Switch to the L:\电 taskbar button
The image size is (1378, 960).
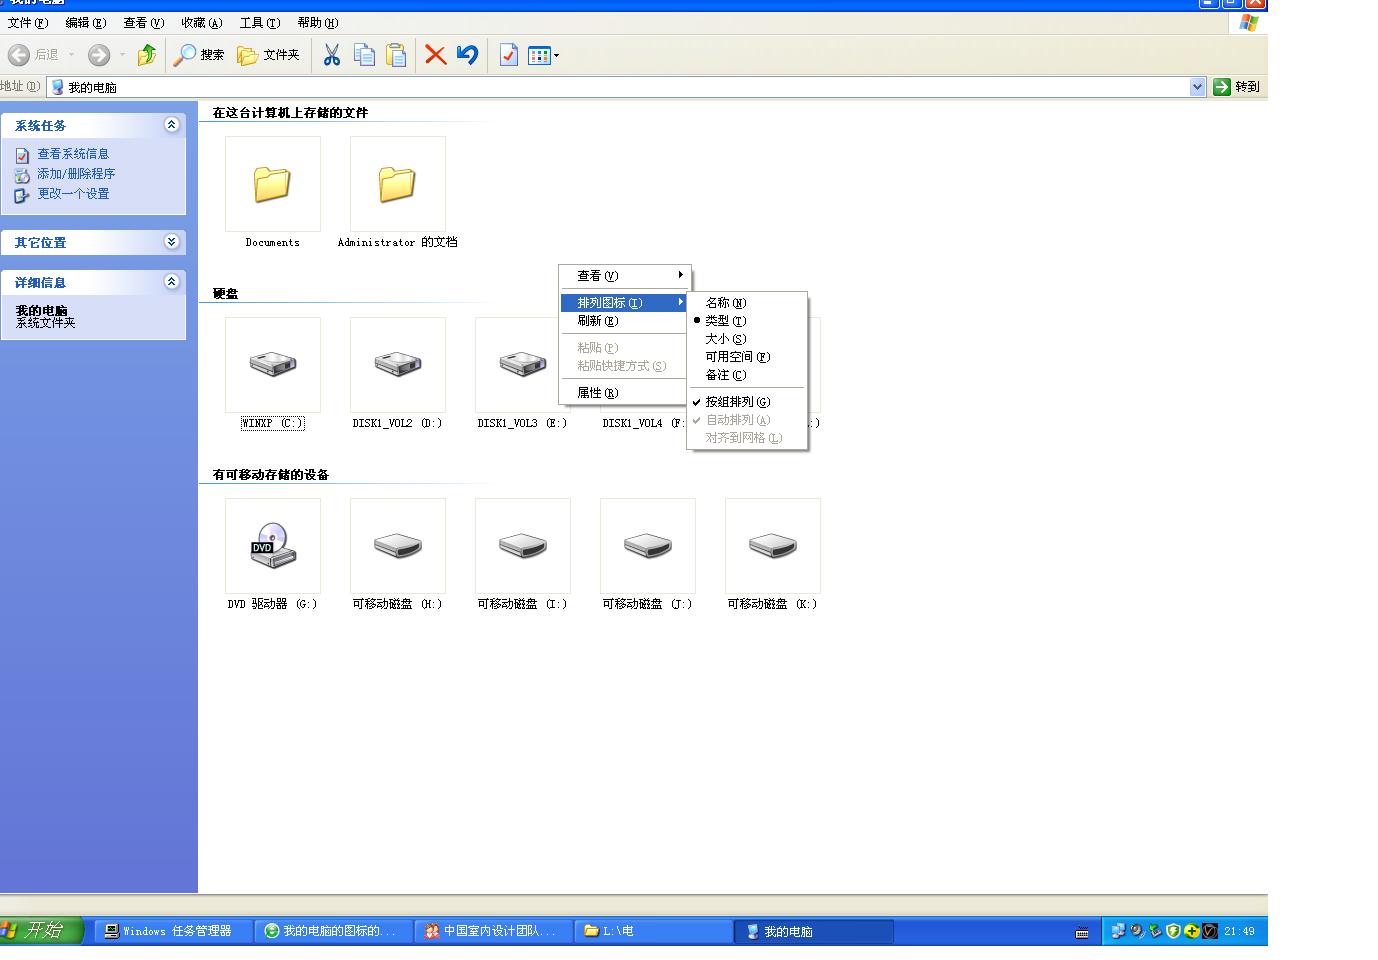tap(654, 931)
